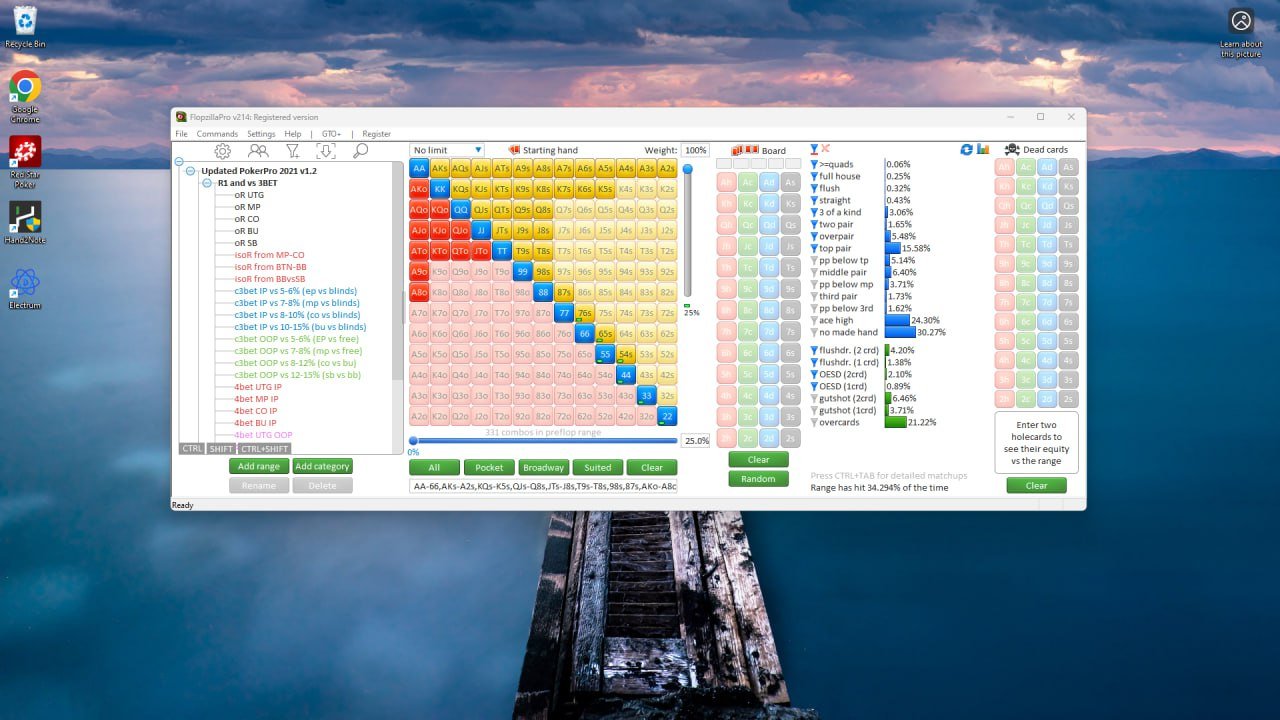This screenshot has height=720, width=1280.
Task: Select the AKs cell in hand matrix
Action: pyautogui.click(x=440, y=168)
